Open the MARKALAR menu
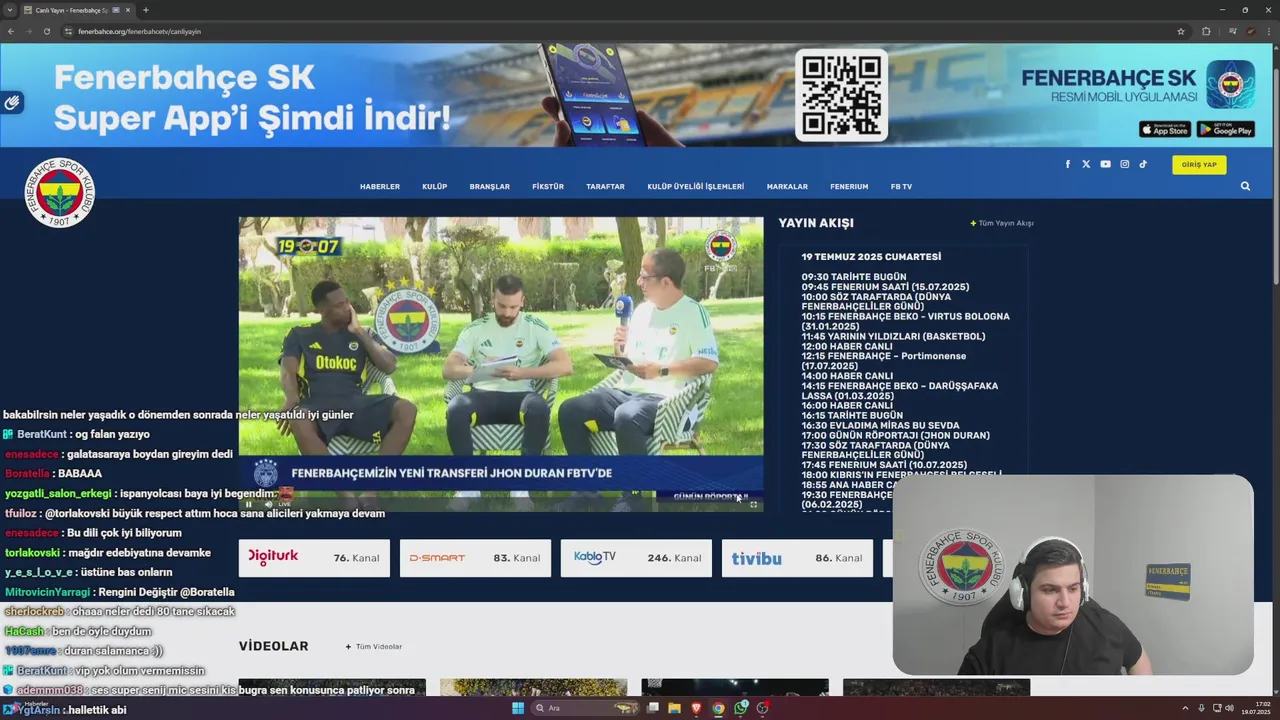Viewport: 1280px width, 720px height. point(787,186)
